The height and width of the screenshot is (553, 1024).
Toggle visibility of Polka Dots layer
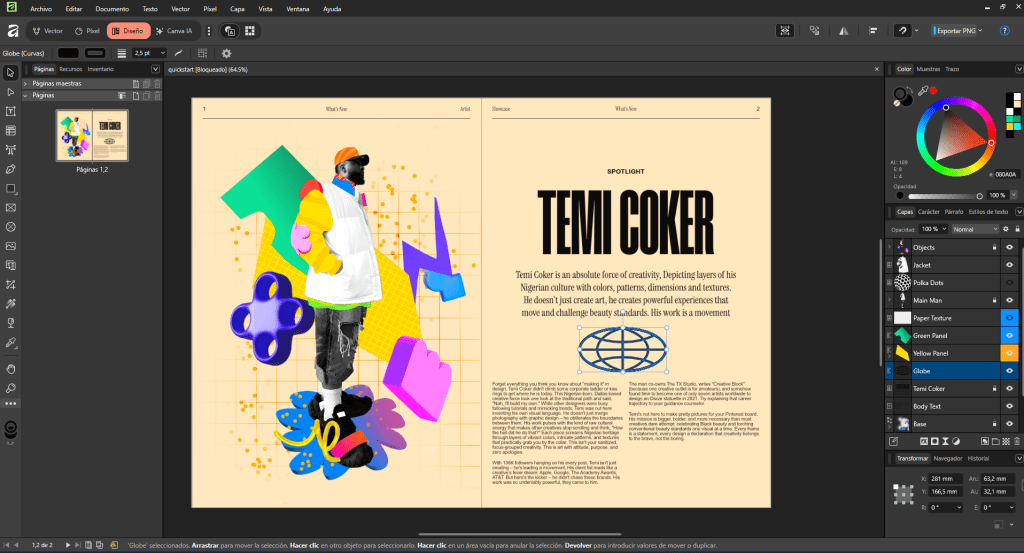[x=1009, y=283]
